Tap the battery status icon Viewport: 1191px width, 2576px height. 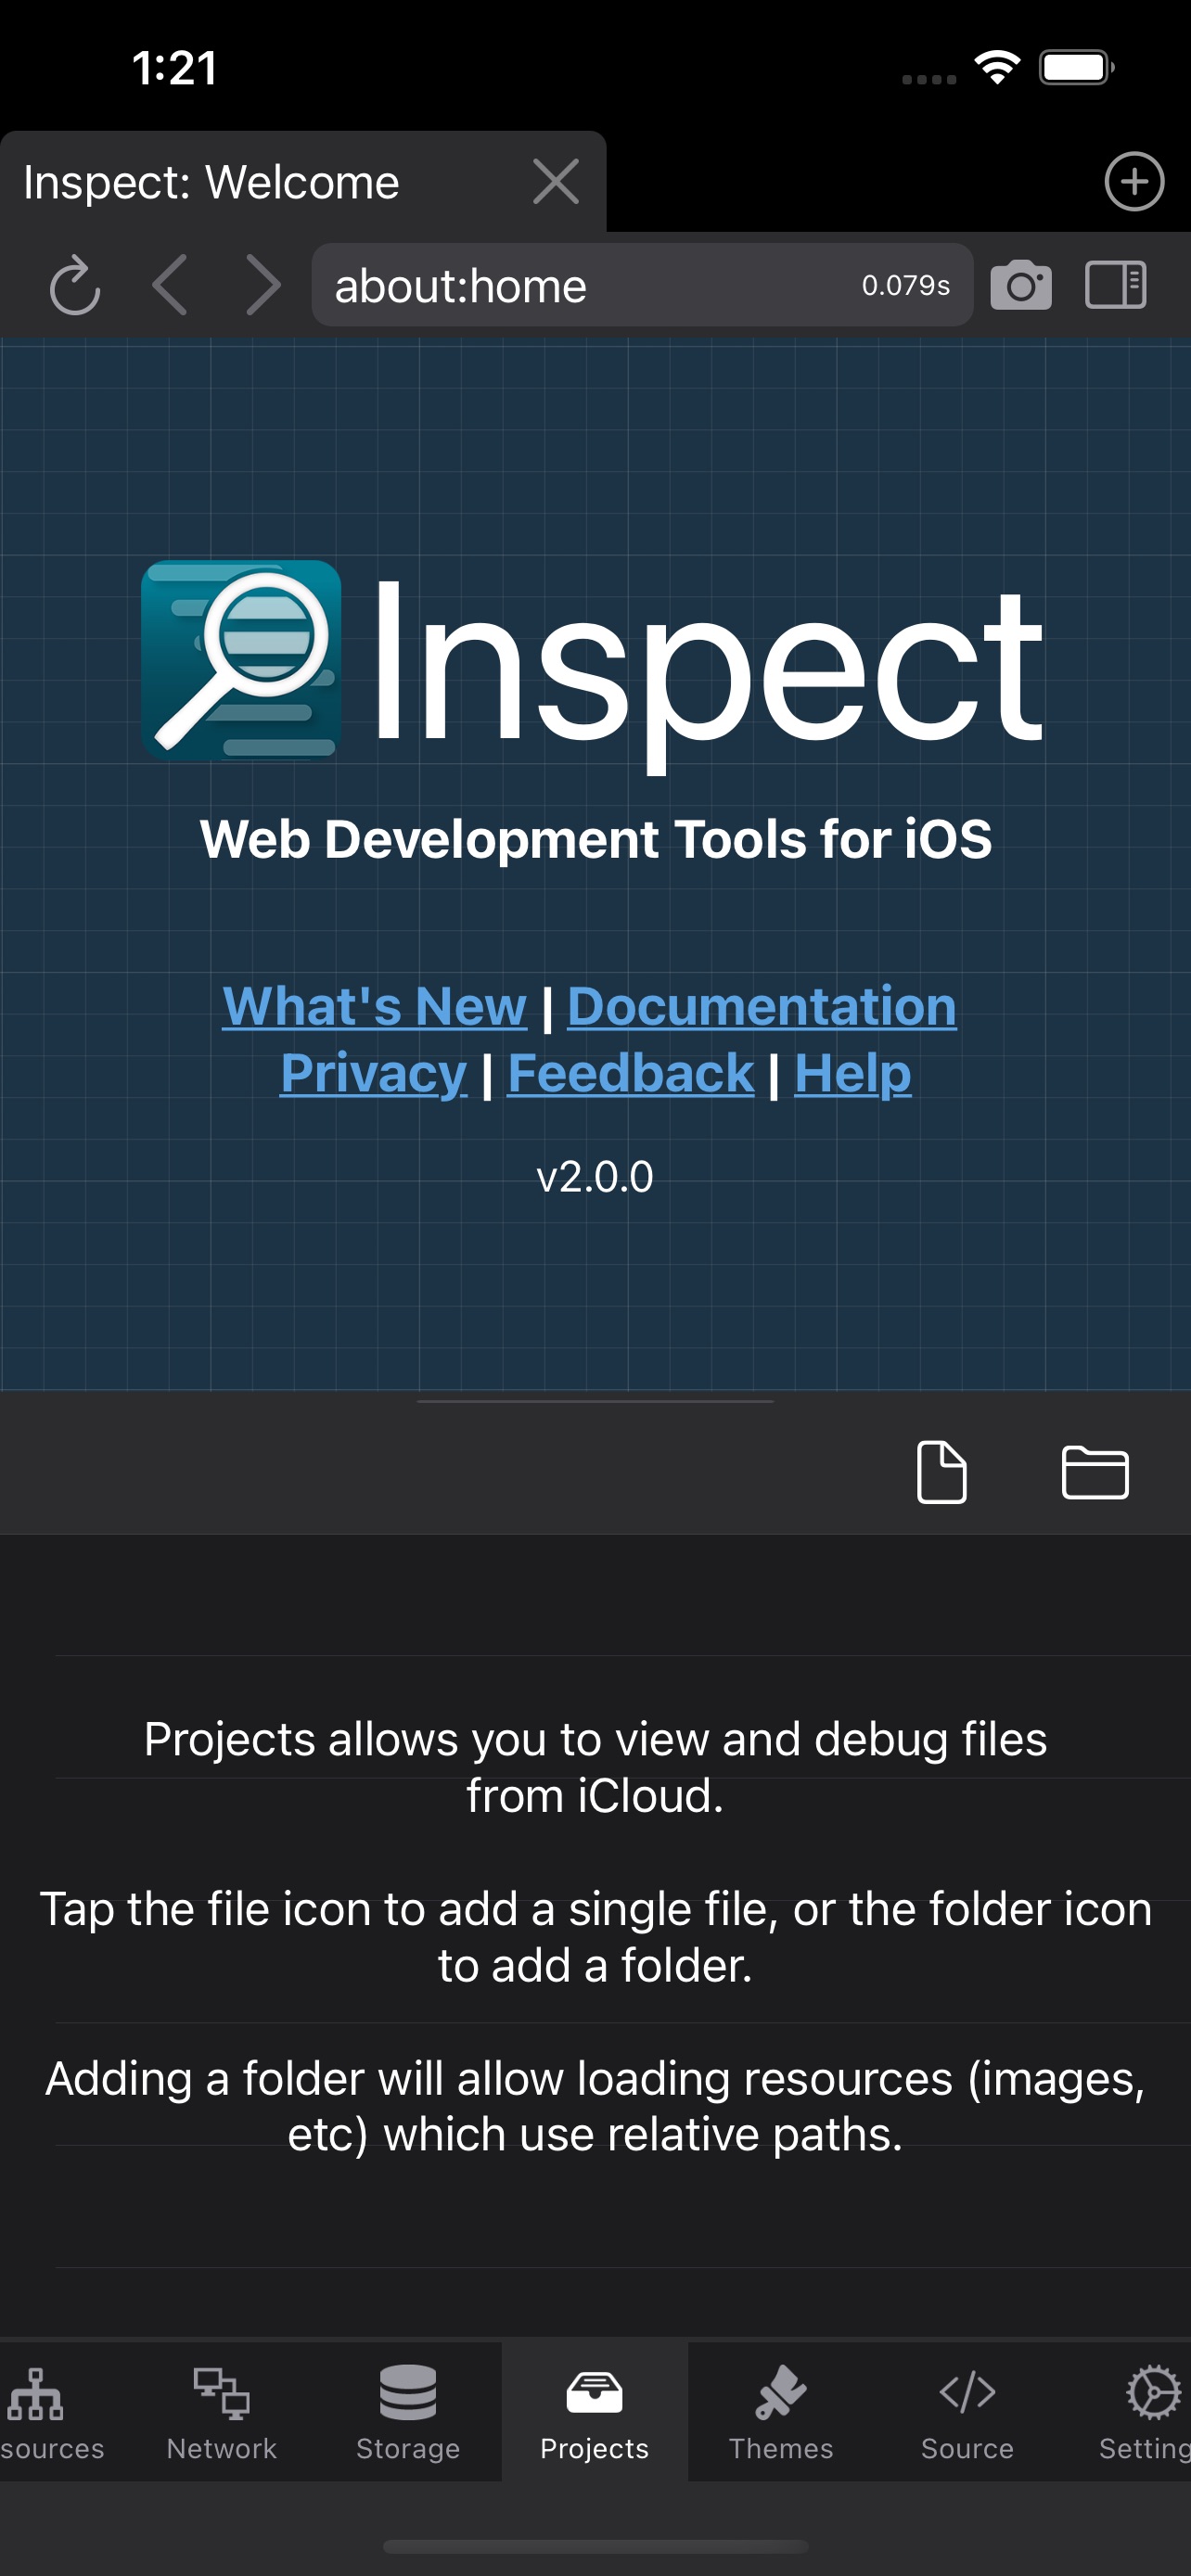(x=1077, y=67)
